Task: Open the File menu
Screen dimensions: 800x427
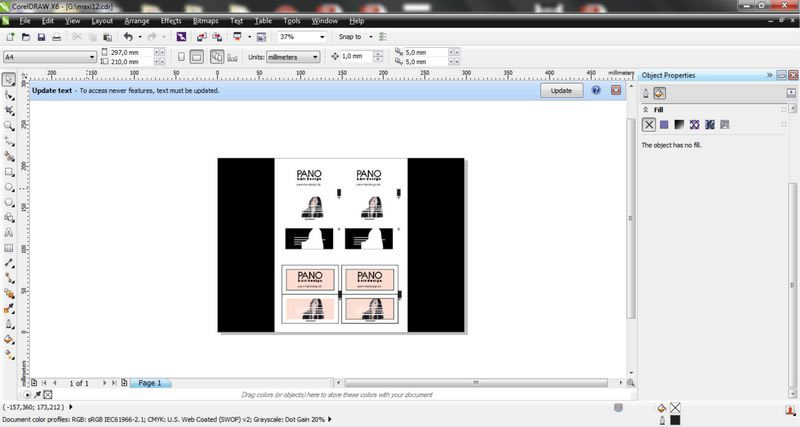Action: (x=25, y=21)
